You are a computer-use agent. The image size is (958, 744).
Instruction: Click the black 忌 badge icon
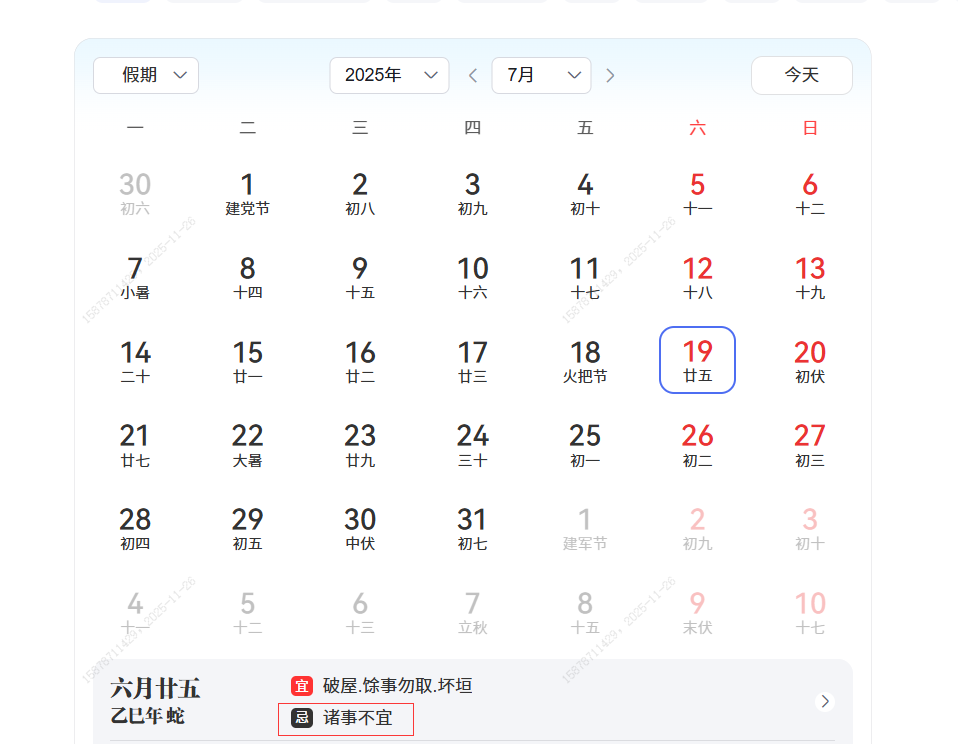pos(302,717)
